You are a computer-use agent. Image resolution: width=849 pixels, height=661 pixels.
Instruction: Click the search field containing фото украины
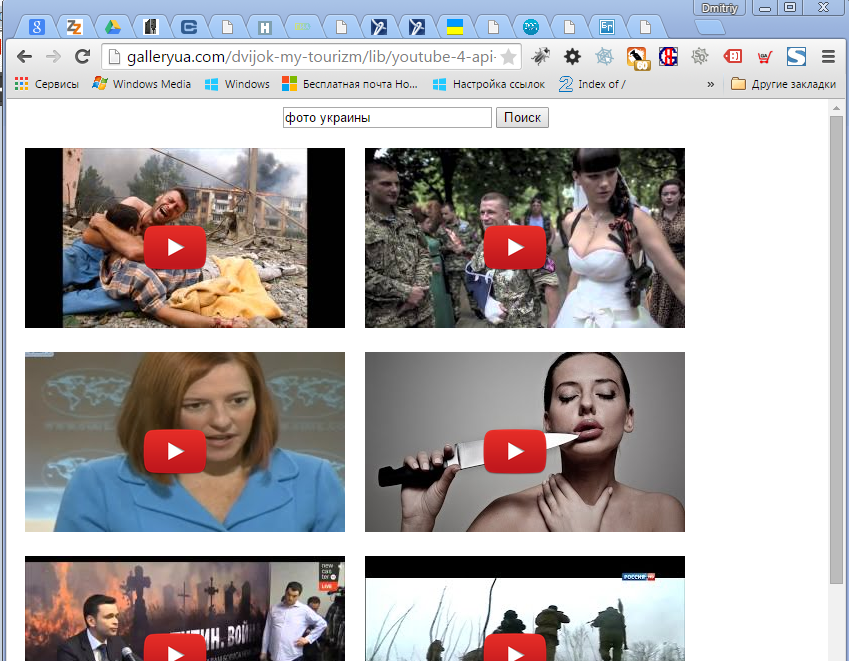click(x=387, y=117)
